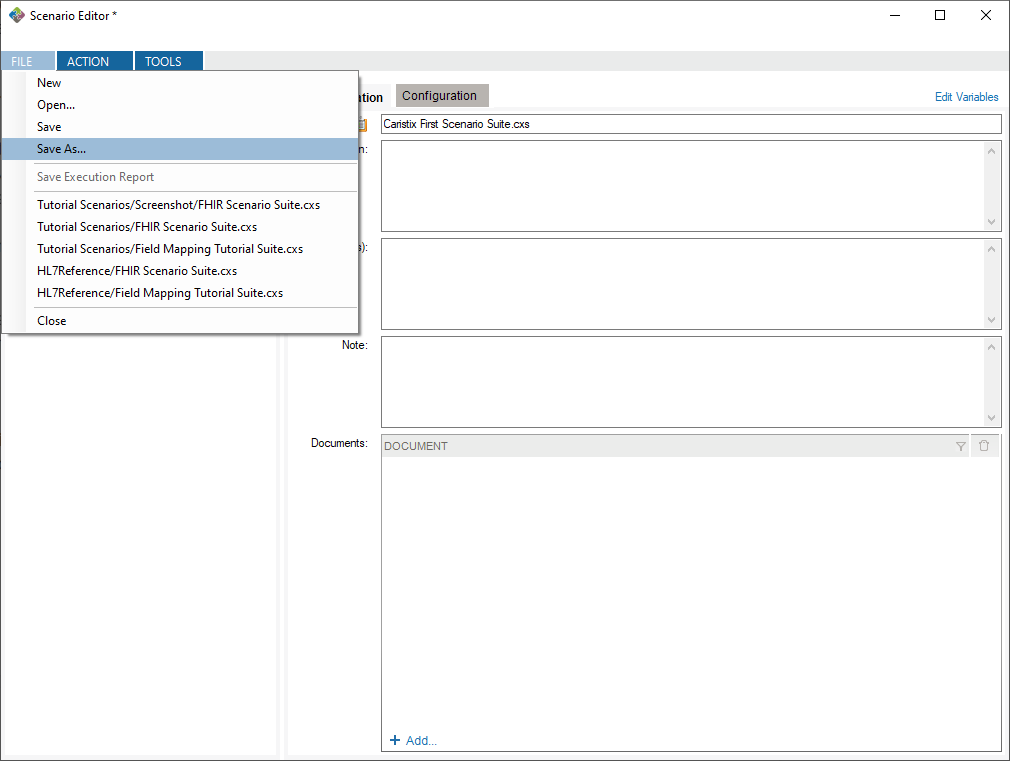Screen dimensions: 1010x761
Task: Select "Save As..." from the FILE menu
Action: tap(62, 148)
